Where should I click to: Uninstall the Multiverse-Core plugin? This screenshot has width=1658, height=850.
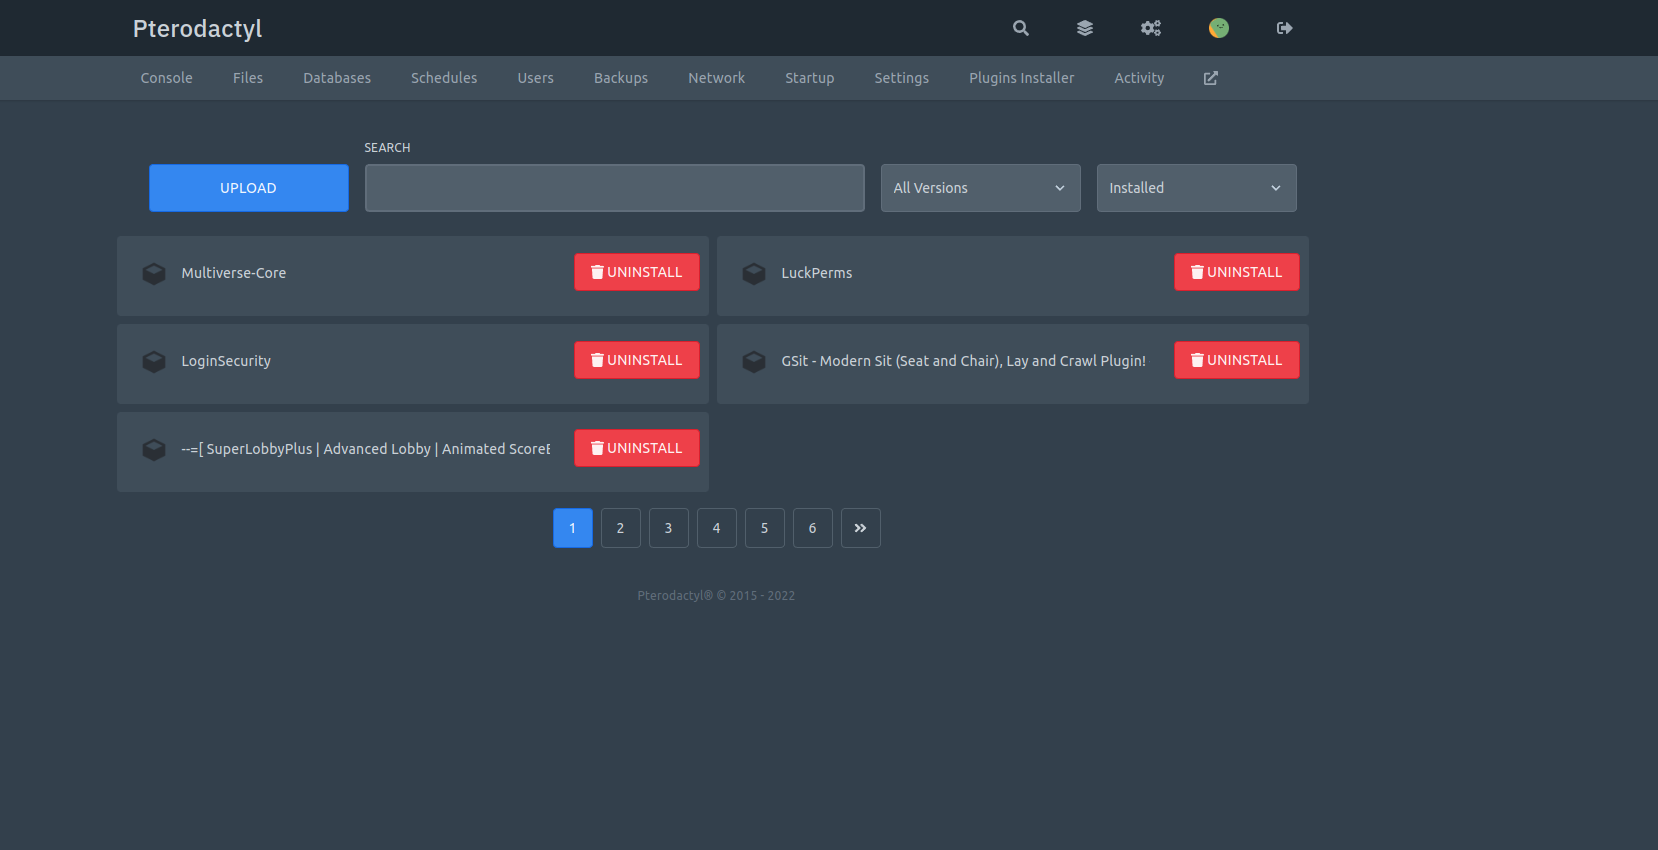(637, 272)
